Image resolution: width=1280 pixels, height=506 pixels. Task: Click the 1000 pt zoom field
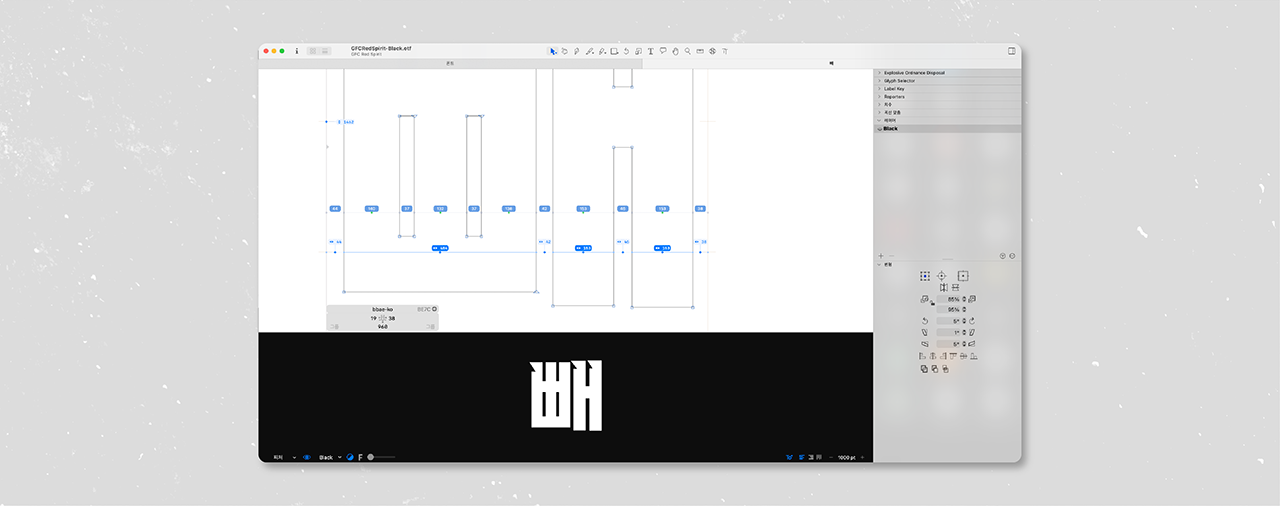pyautogui.click(x=847, y=457)
